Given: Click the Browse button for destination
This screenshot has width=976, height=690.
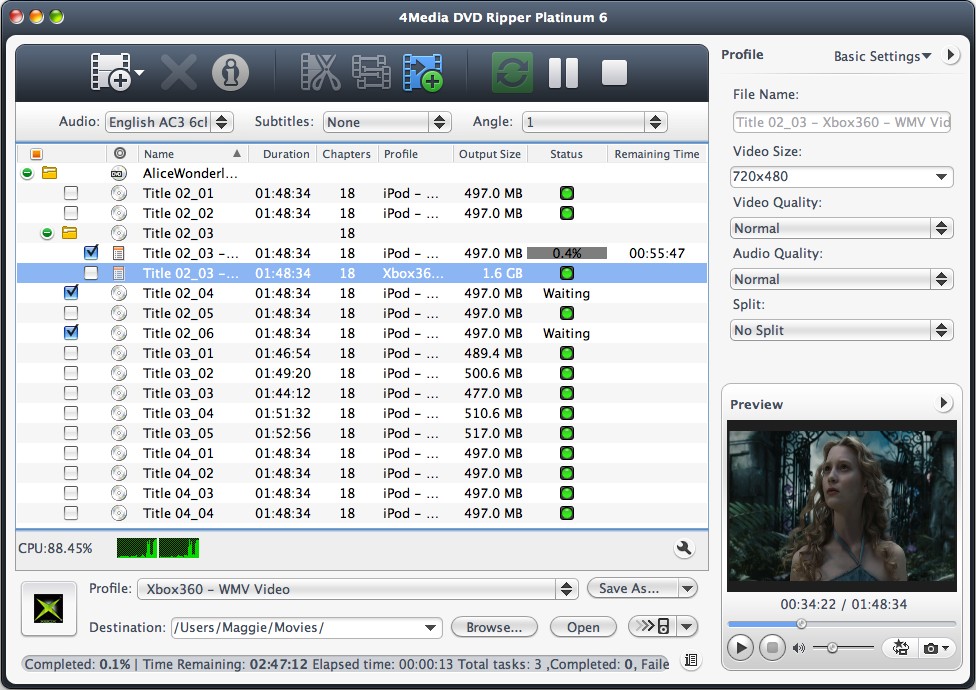Looking at the screenshot, I should point(494,627).
